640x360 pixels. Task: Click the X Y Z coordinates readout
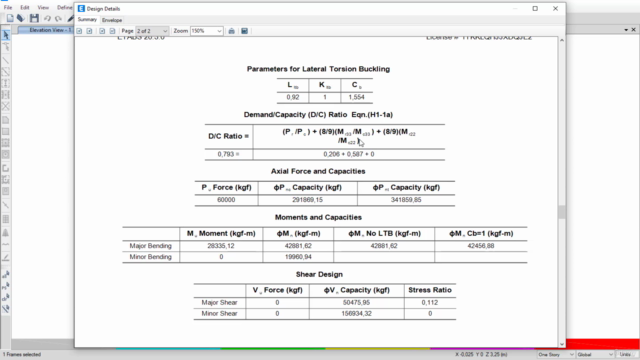[x=481, y=355]
